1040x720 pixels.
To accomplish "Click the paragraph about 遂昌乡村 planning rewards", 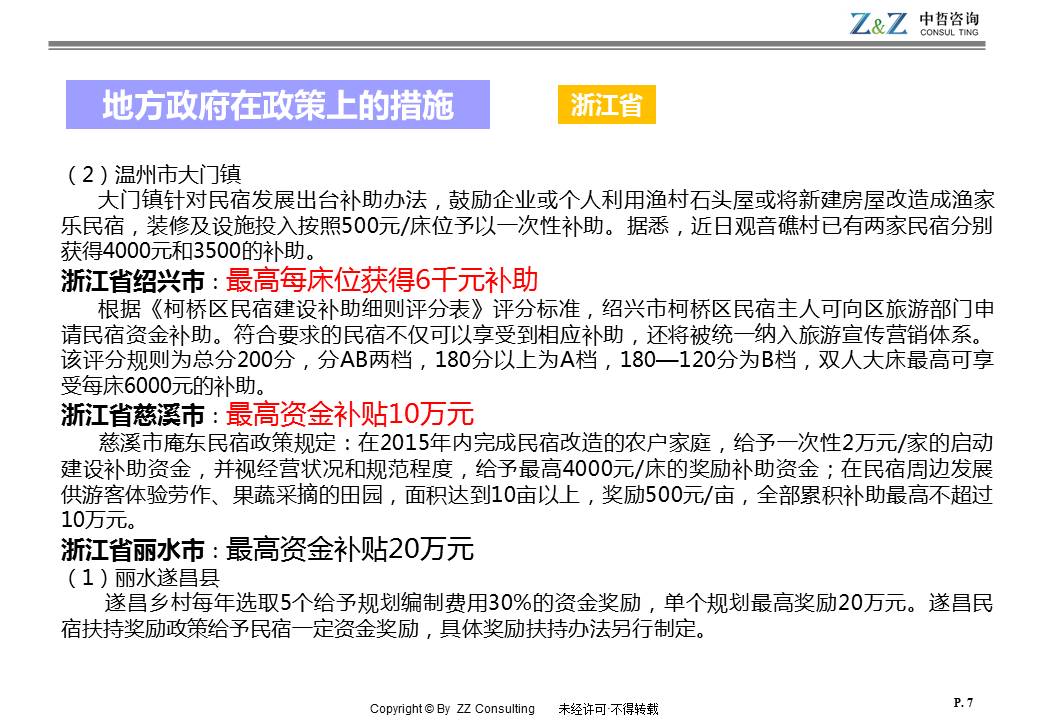I will [x=528, y=616].
